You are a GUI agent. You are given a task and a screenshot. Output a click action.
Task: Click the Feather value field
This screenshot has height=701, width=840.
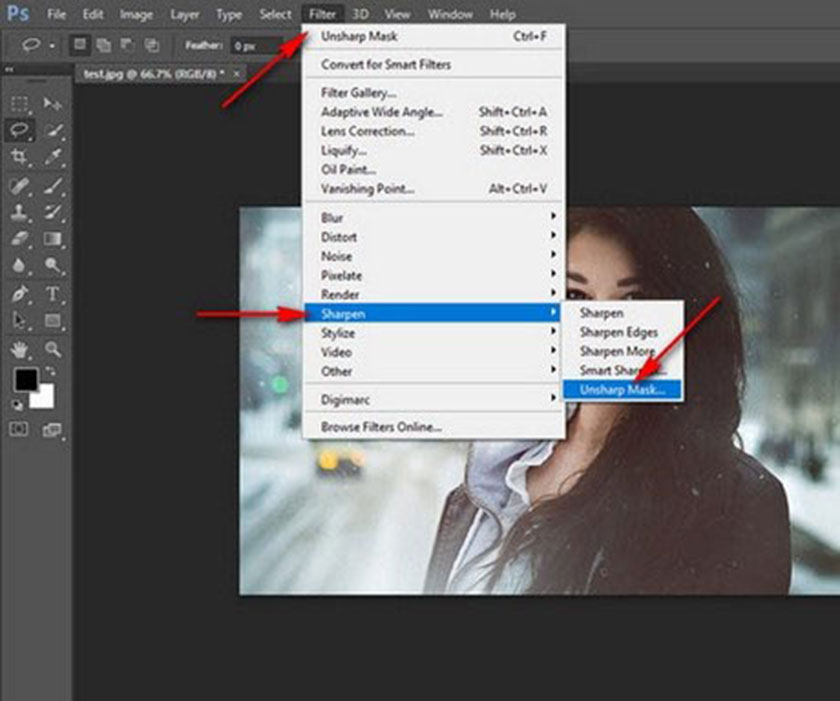pyautogui.click(x=256, y=46)
